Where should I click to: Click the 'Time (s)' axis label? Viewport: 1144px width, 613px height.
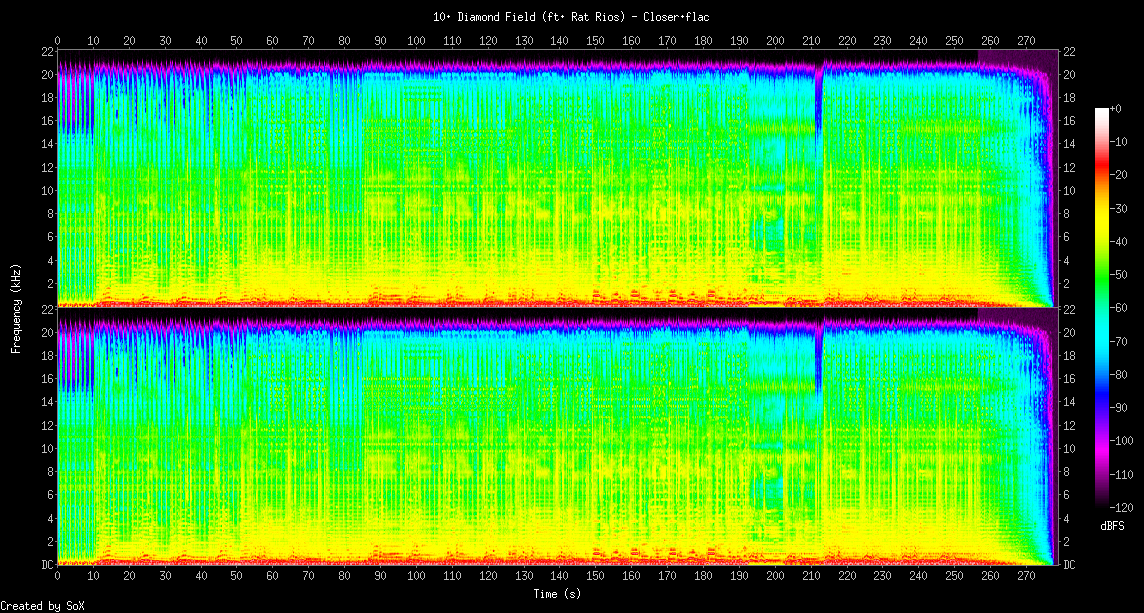[555, 593]
